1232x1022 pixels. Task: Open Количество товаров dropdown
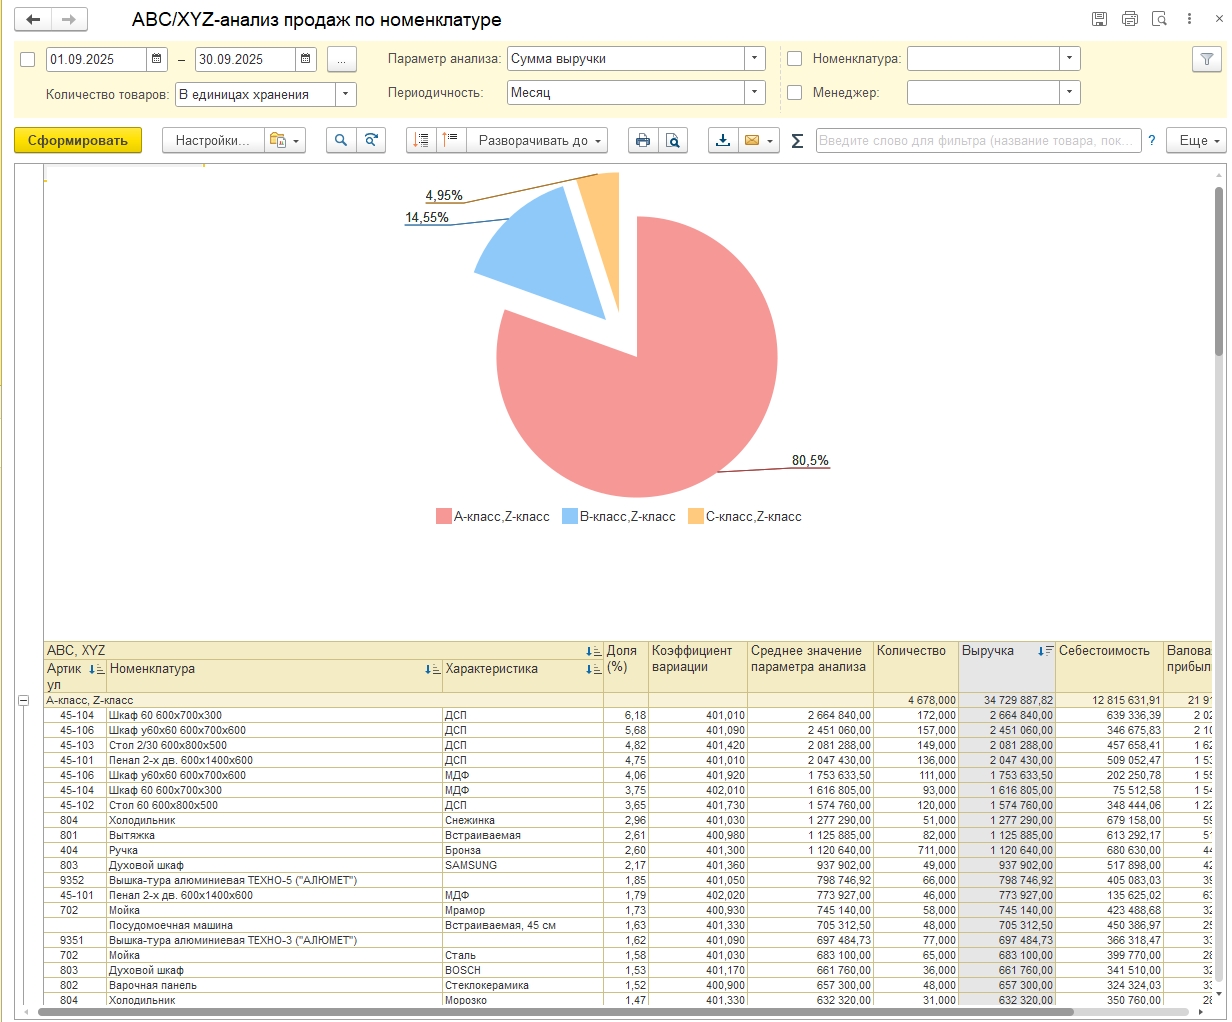[346, 95]
